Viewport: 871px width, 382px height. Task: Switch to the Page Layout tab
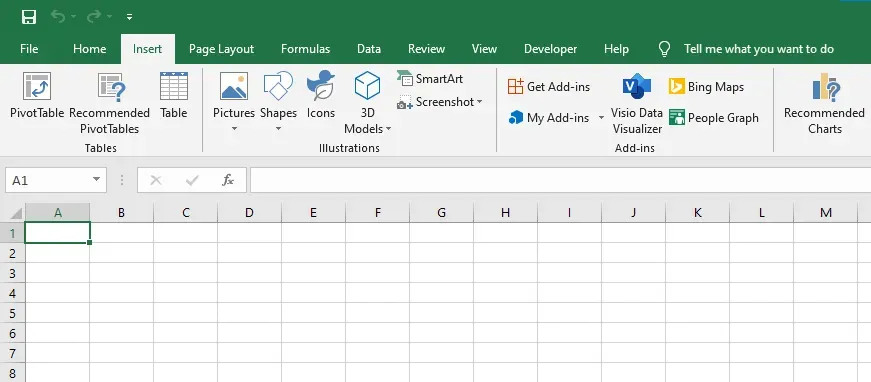point(221,49)
